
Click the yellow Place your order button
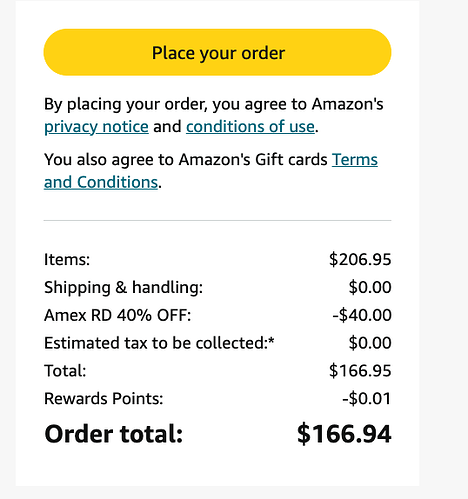pyautogui.click(x=217, y=52)
